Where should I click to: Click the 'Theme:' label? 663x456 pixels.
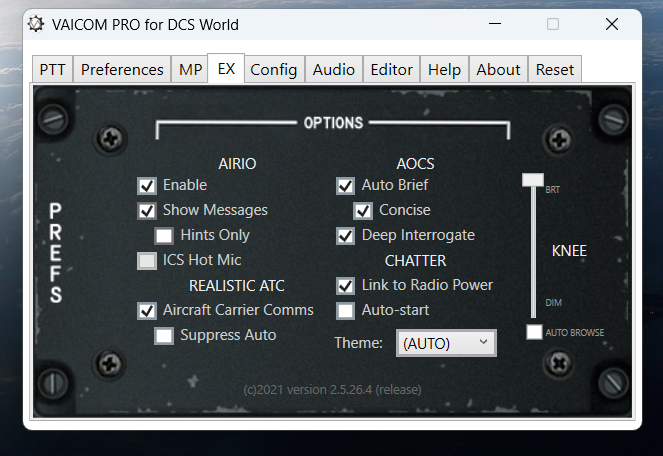point(358,343)
